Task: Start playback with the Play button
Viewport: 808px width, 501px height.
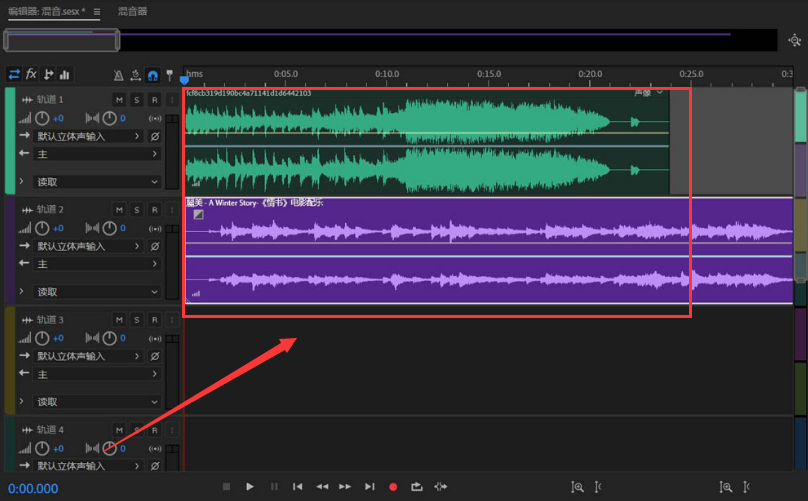Action: (250, 487)
